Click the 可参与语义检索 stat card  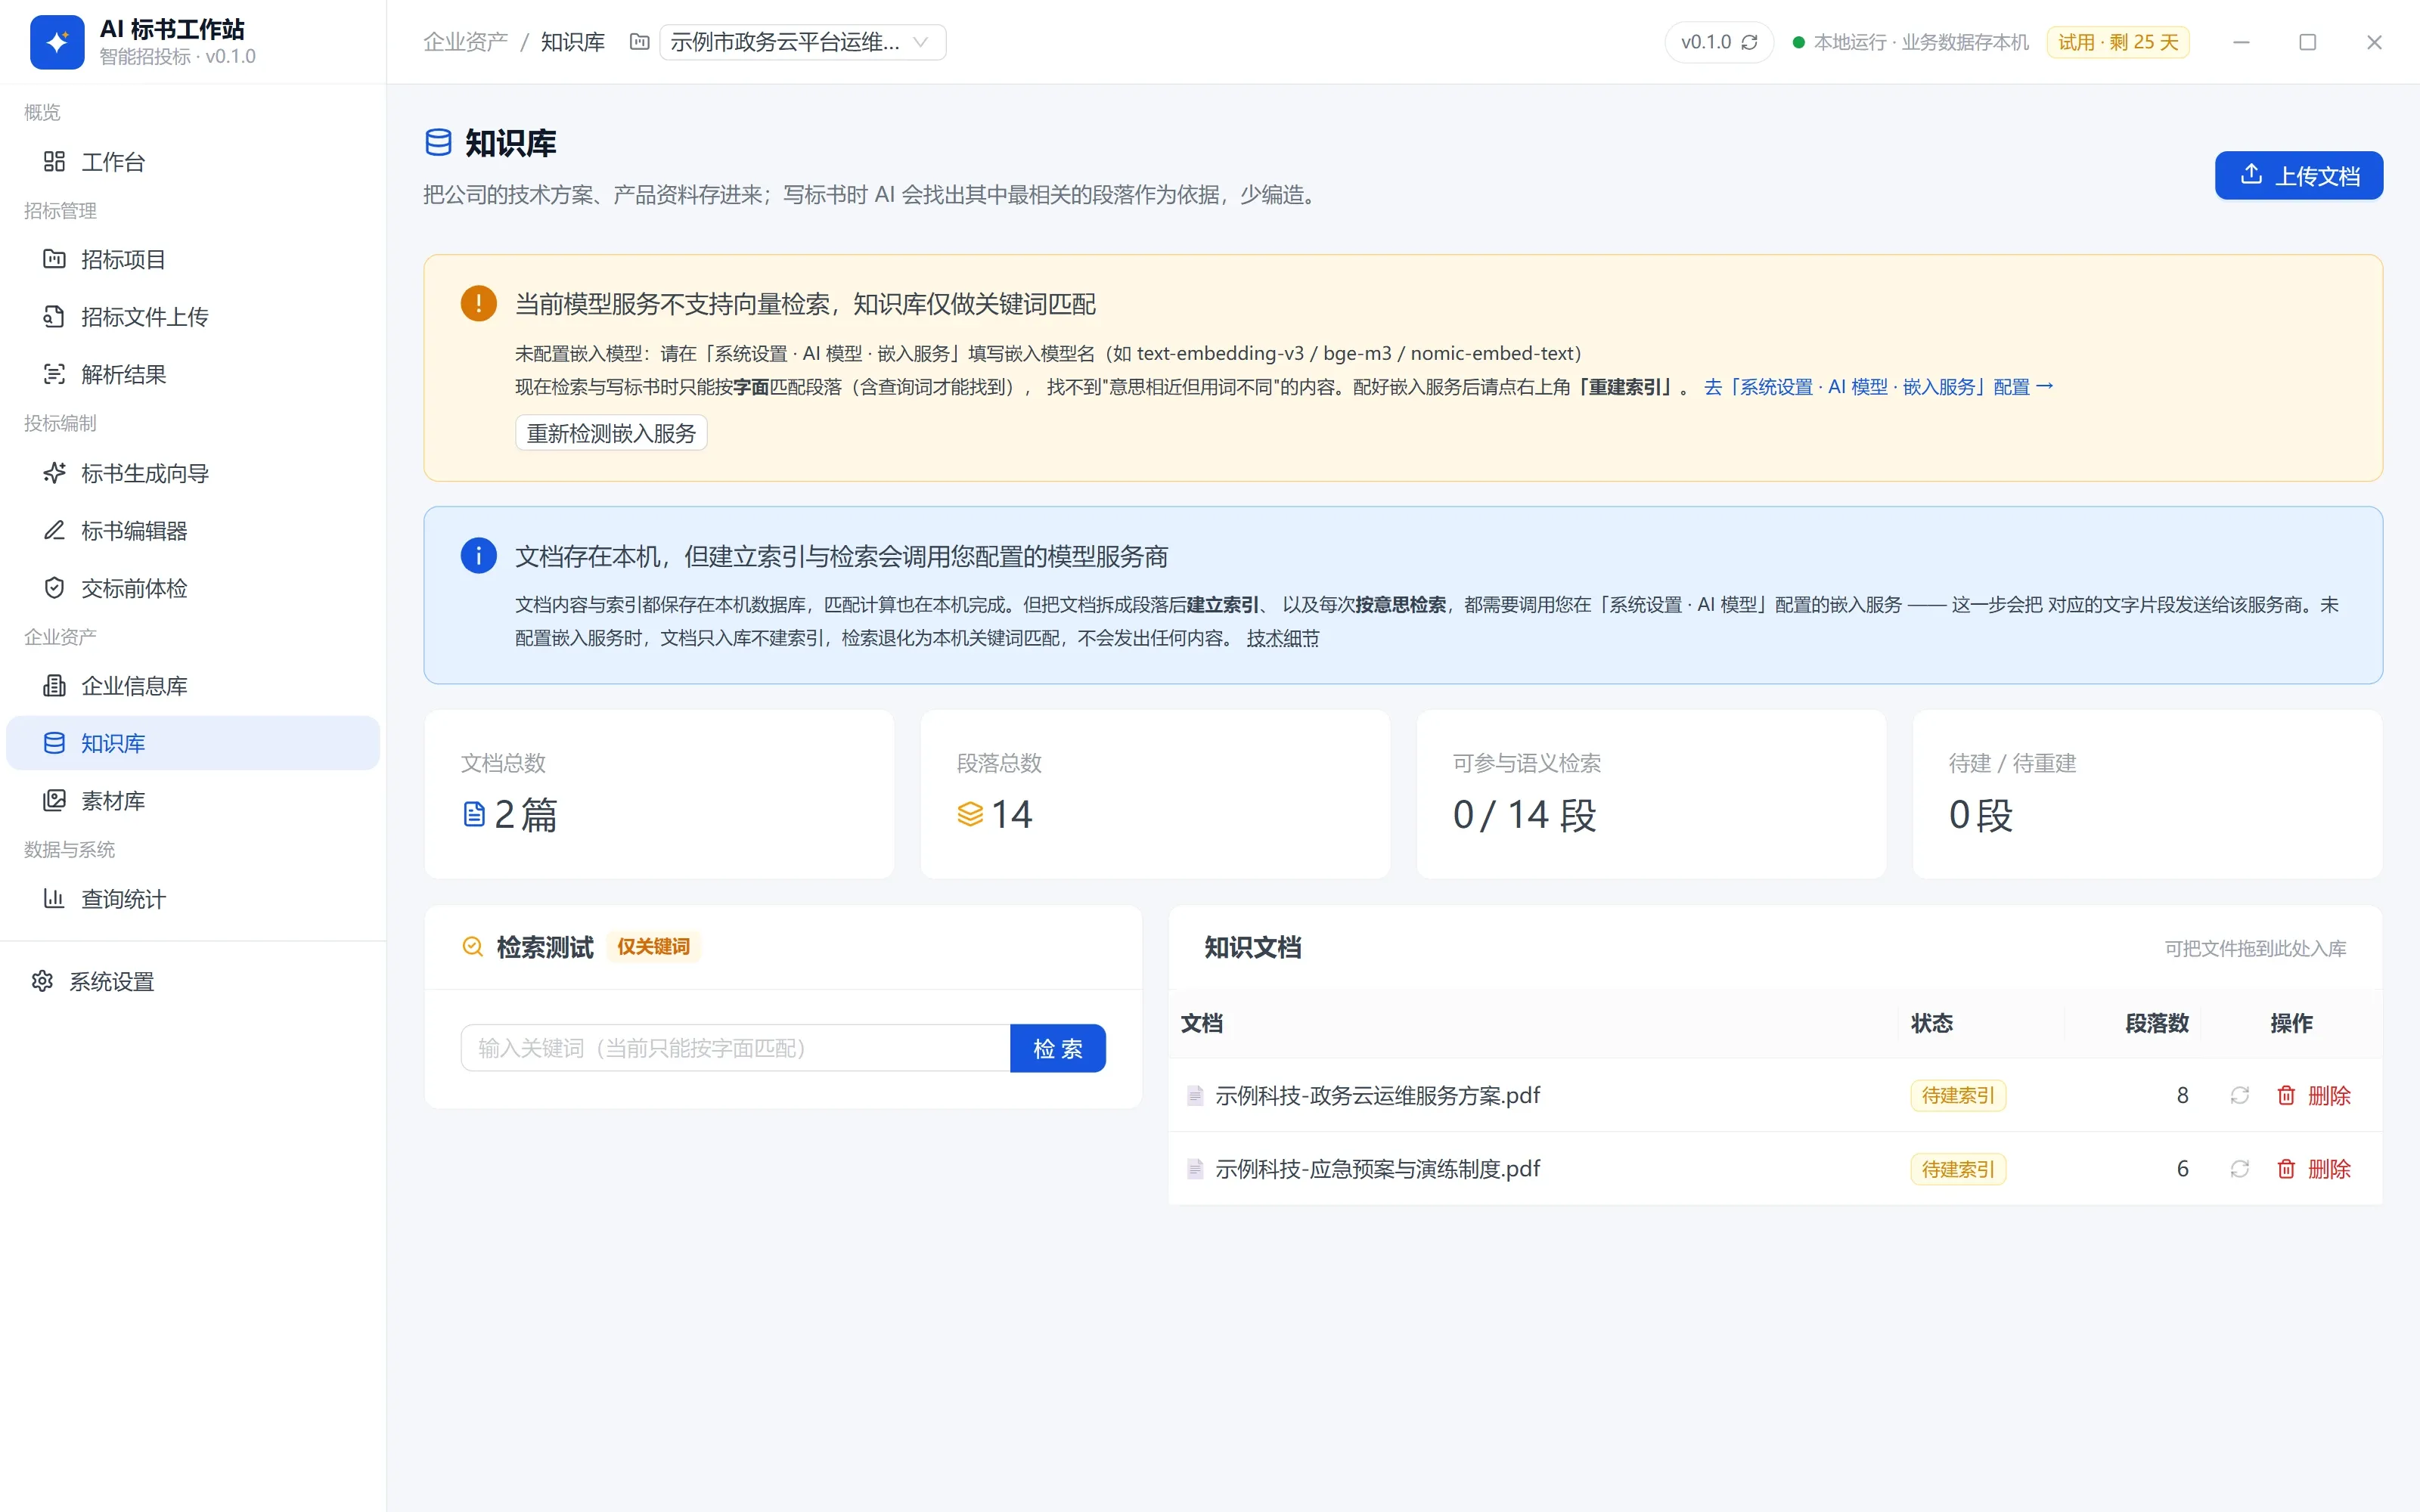(x=1651, y=794)
